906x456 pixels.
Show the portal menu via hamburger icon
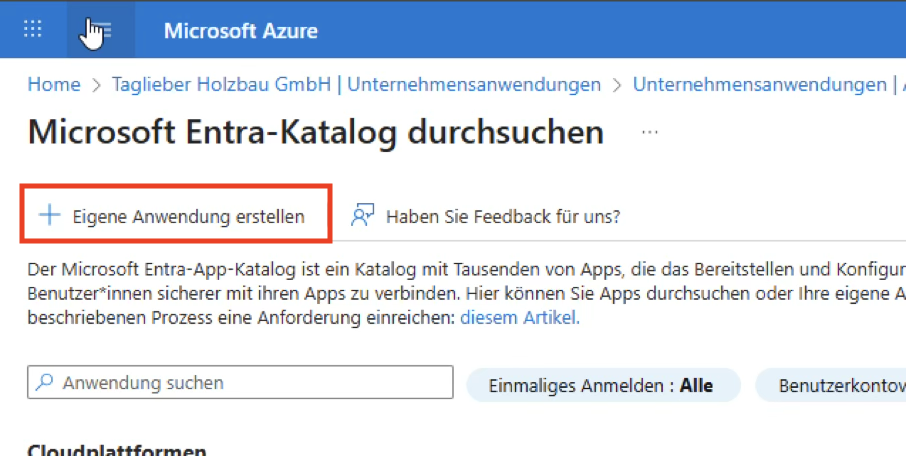tap(100, 30)
